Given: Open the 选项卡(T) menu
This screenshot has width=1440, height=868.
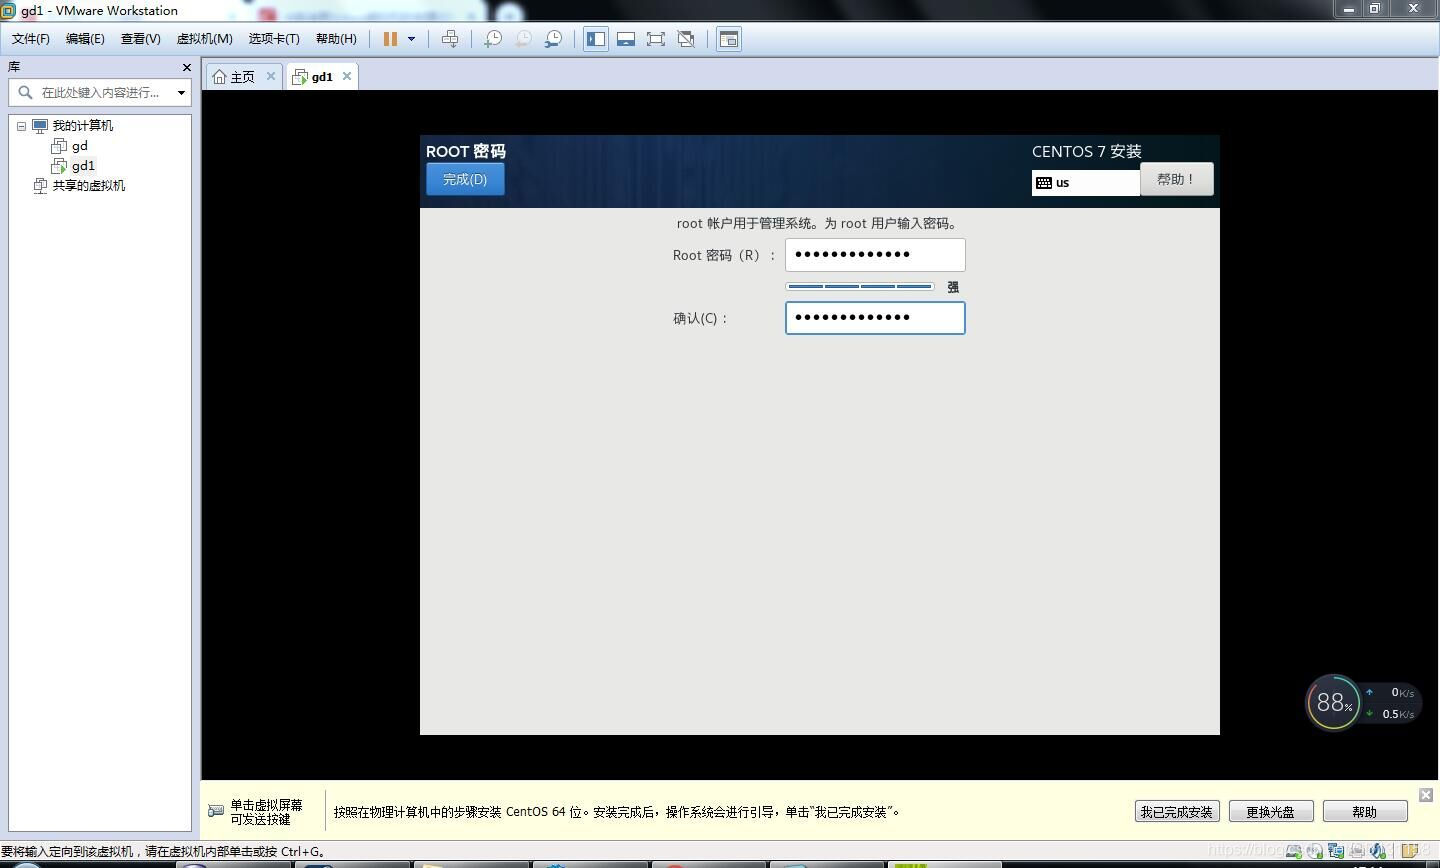Looking at the screenshot, I should (x=274, y=39).
